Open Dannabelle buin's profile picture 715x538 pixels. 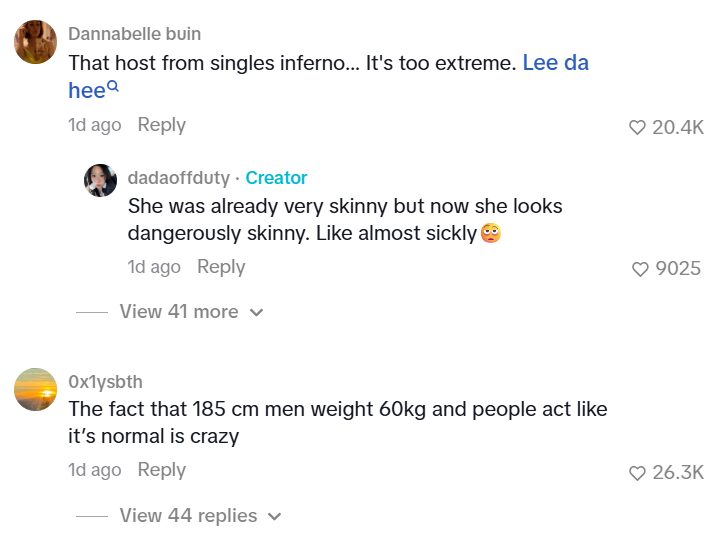(x=35, y=43)
